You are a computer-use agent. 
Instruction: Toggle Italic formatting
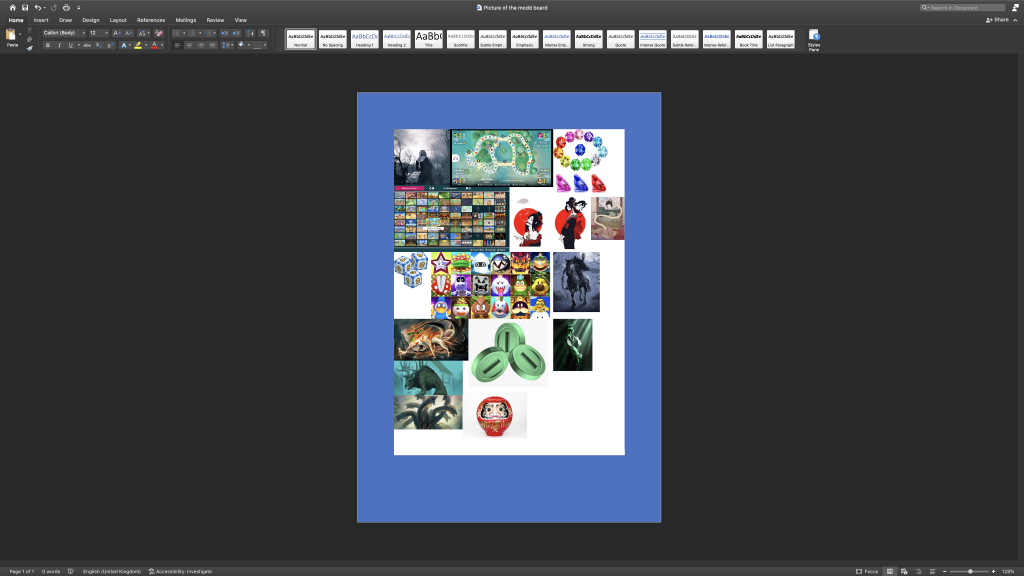click(x=59, y=45)
